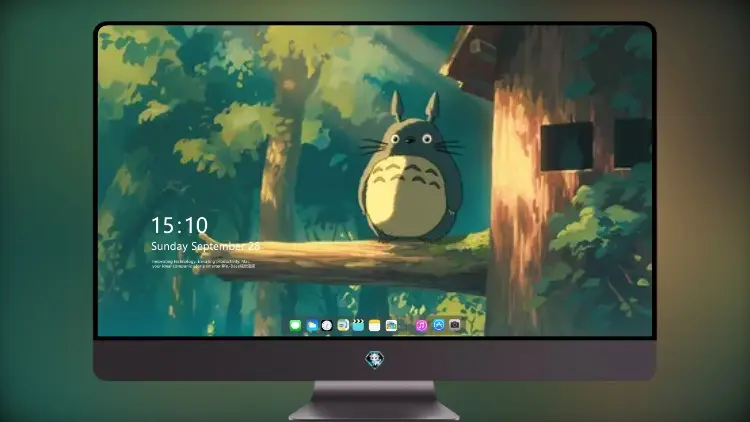The image size is (750, 422).
Task: Open the clapperboard video app in dock
Action: [358, 326]
